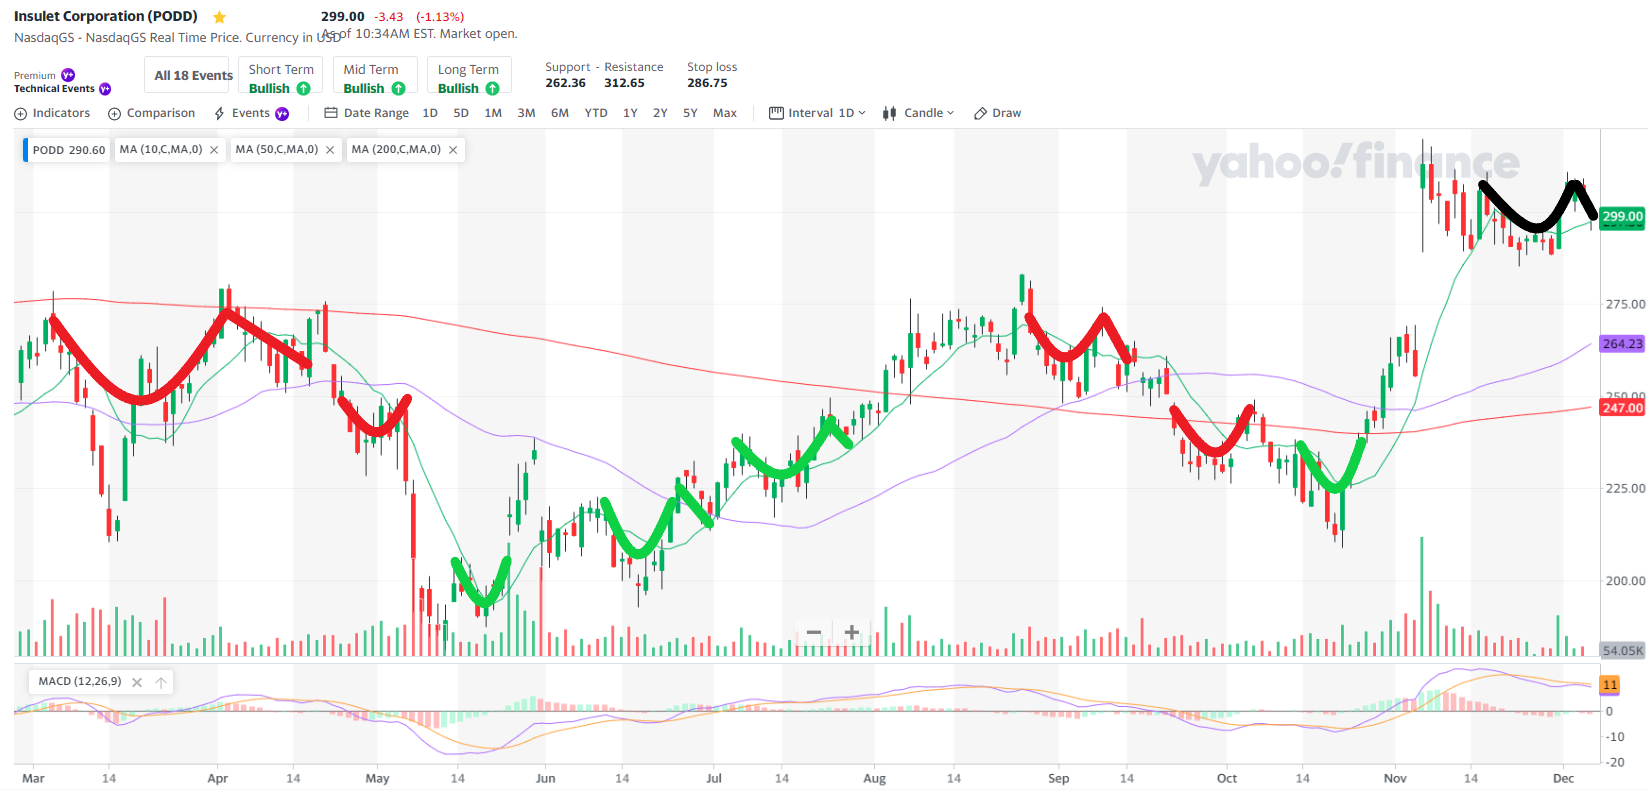Open the Long Term Bullish outlook
The height and width of the screenshot is (790, 1648).
point(469,75)
